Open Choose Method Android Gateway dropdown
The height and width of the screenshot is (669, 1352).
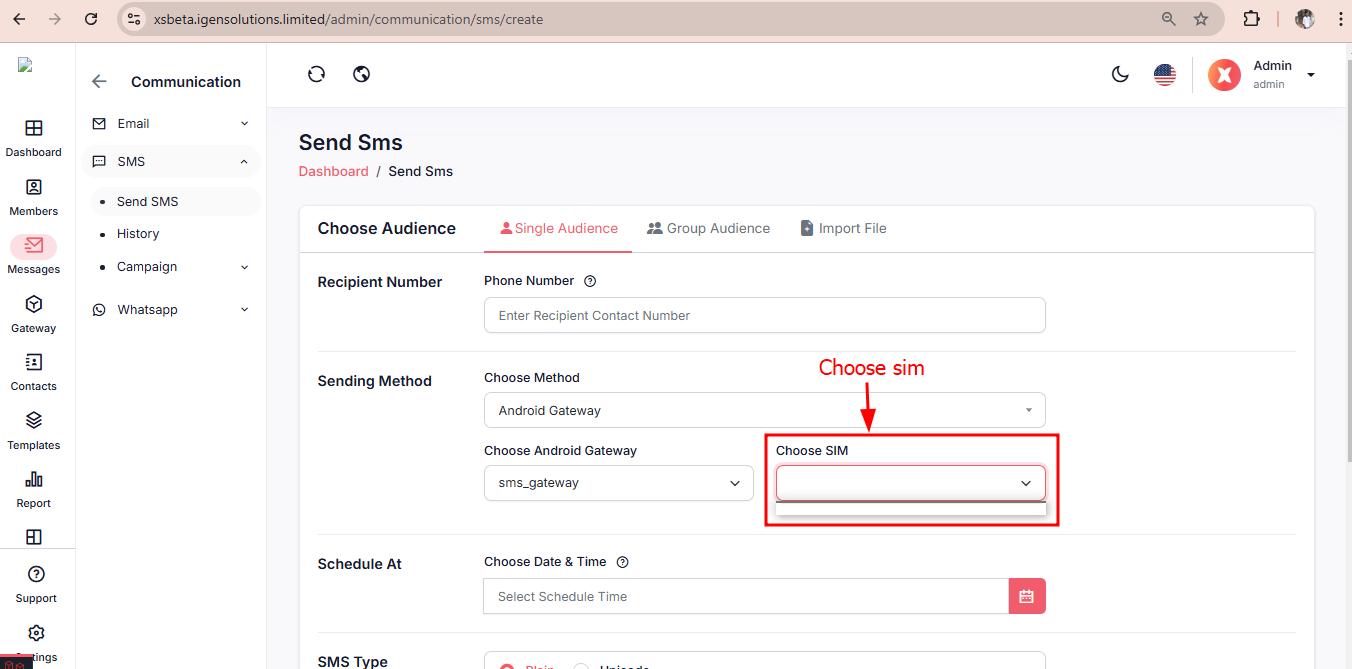tap(764, 410)
